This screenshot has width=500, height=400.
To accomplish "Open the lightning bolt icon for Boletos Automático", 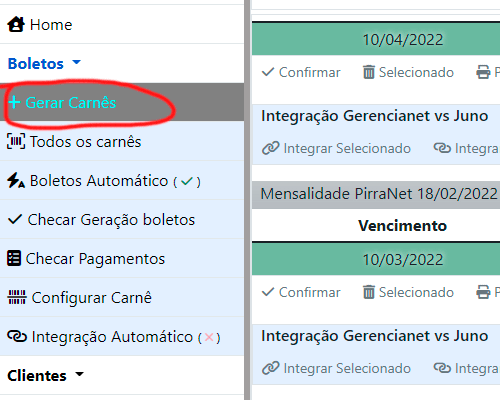I will pyautogui.click(x=16, y=181).
